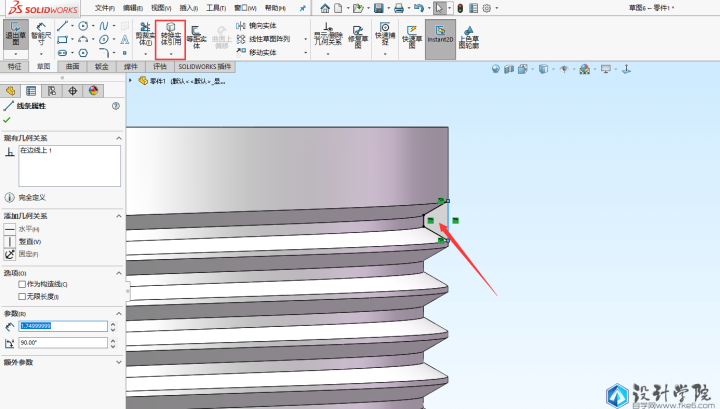720x409 pixels.
Task: Collapse the 添加几何关系 section
Action: [118, 216]
